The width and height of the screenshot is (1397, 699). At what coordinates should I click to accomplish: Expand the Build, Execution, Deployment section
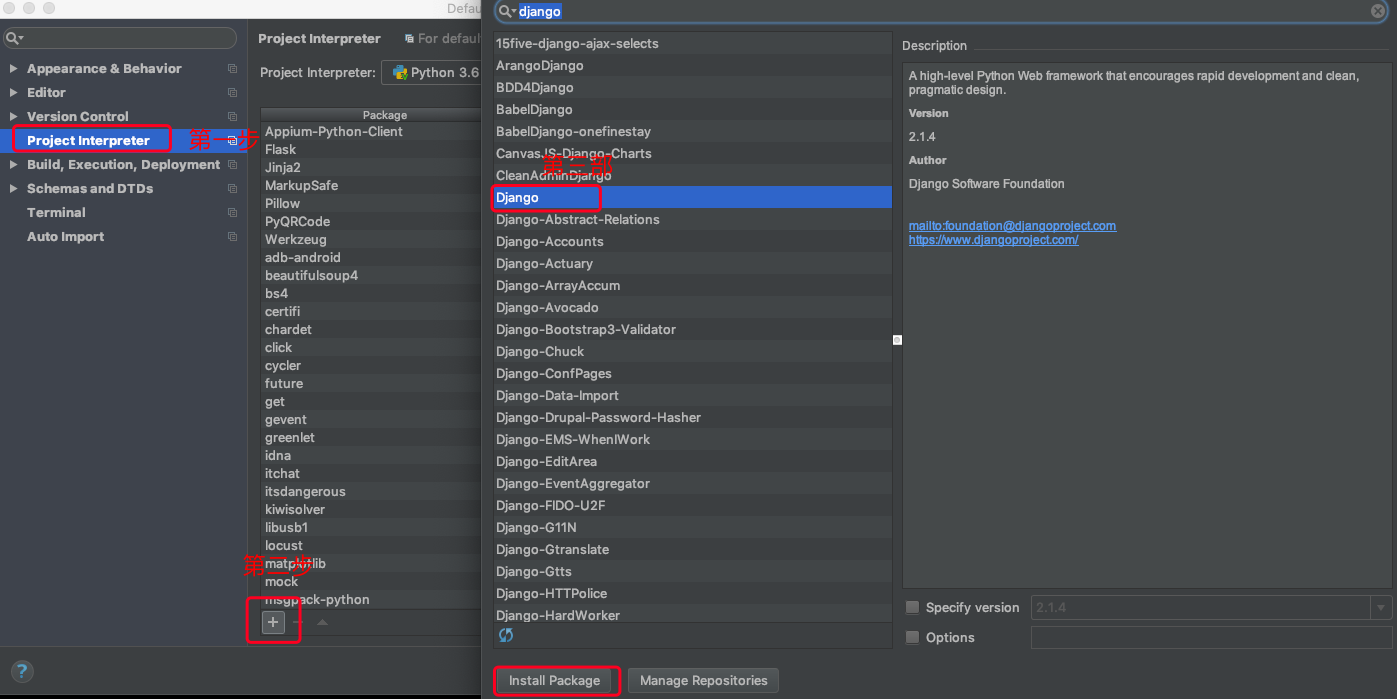[x=13, y=165]
